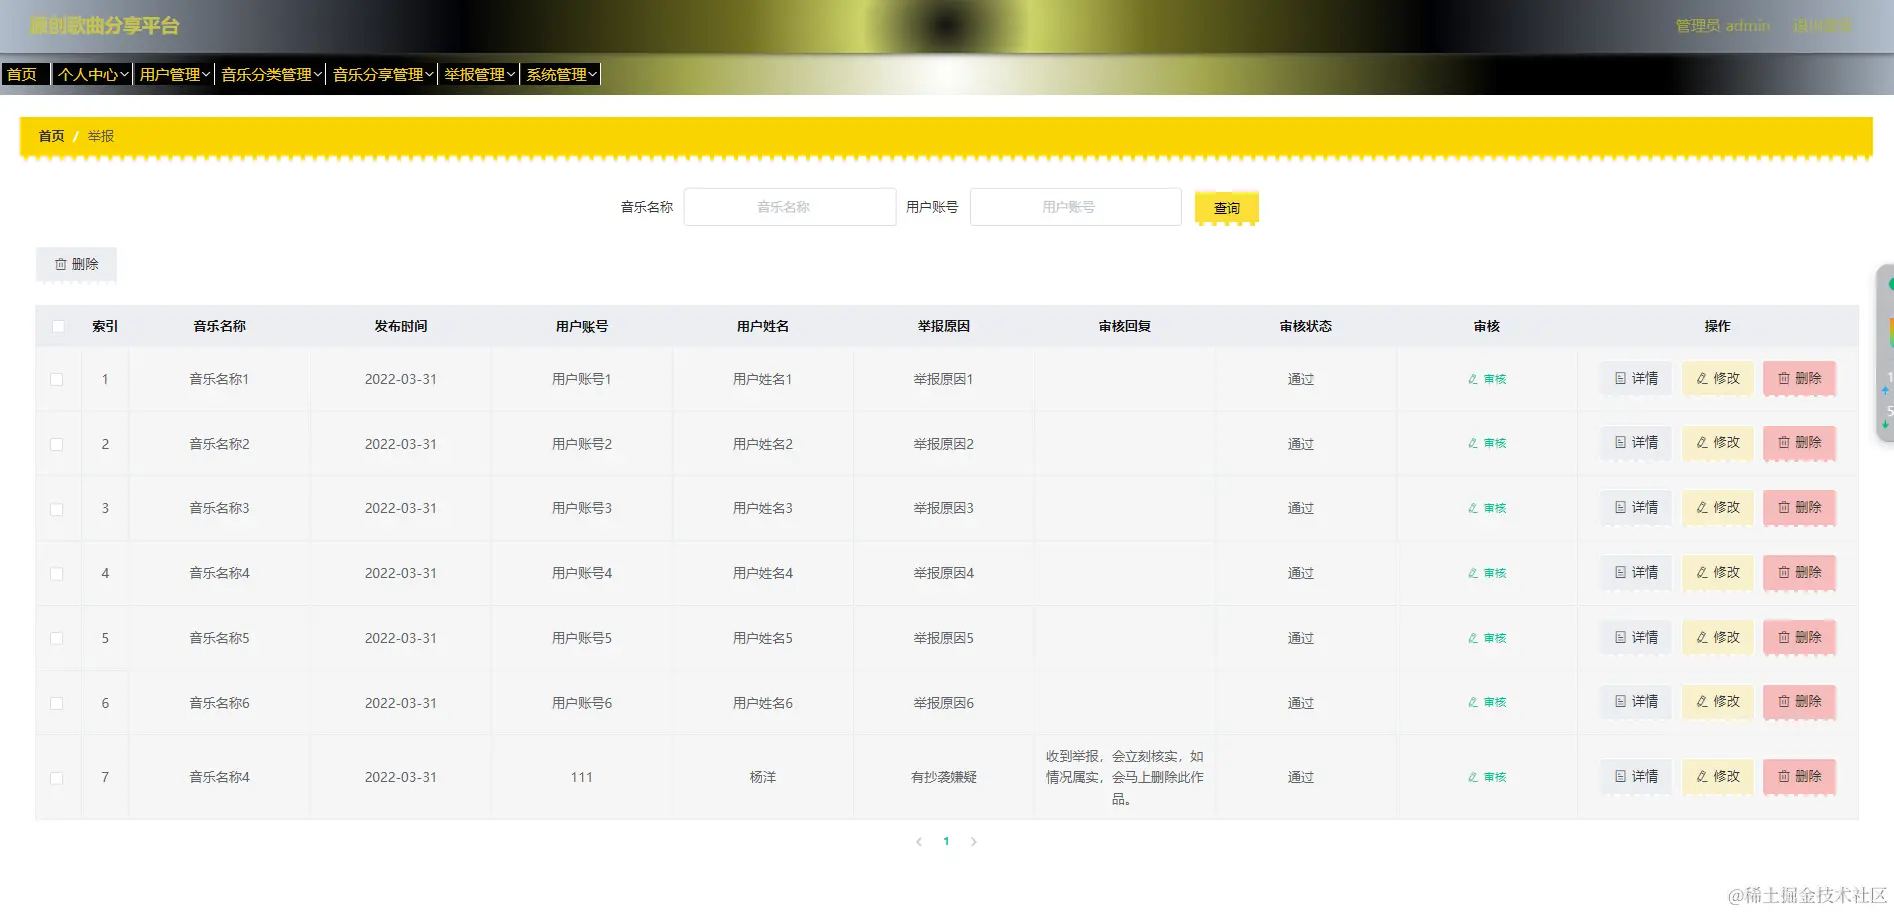The image size is (1894, 912).
Task: Click 修改 for row 音乐名称6
Action: click(x=1718, y=701)
